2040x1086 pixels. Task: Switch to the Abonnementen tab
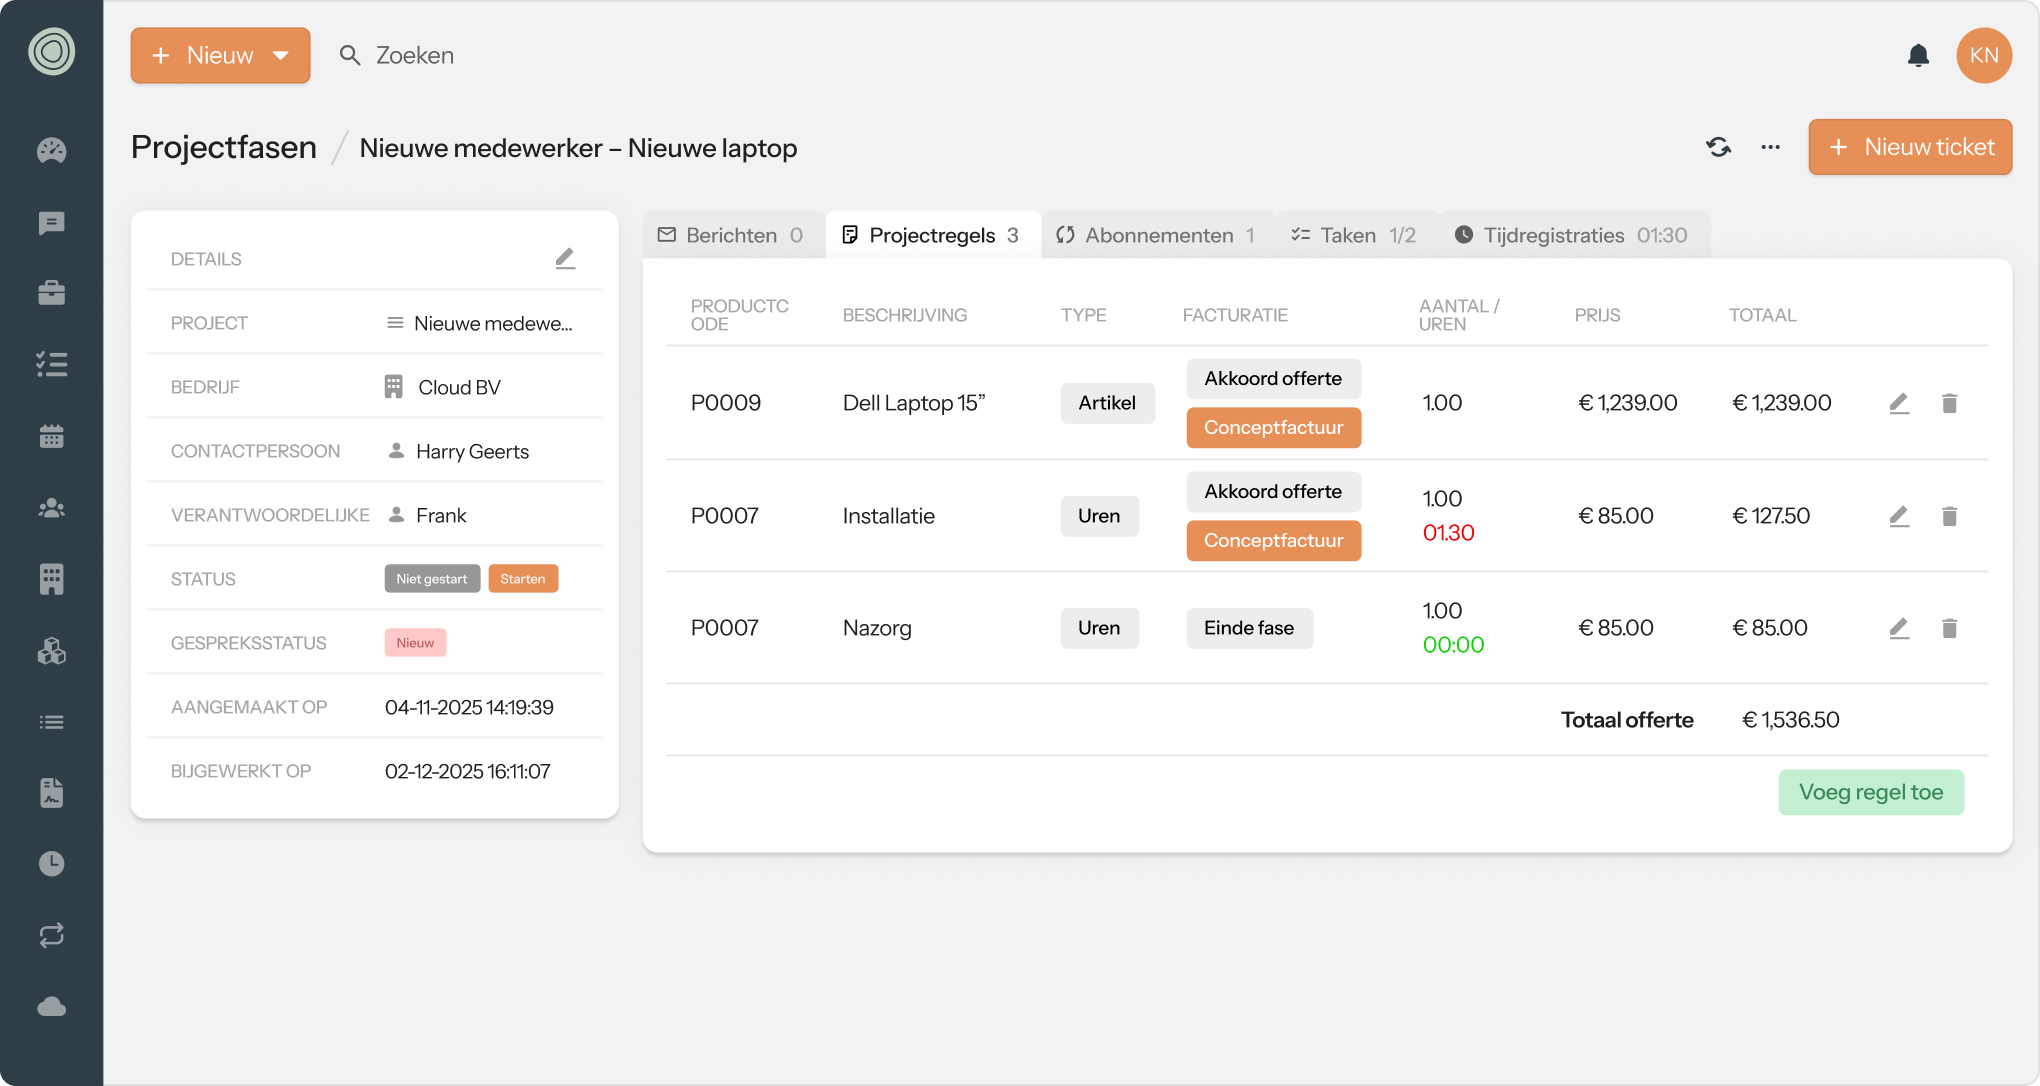coord(1158,235)
